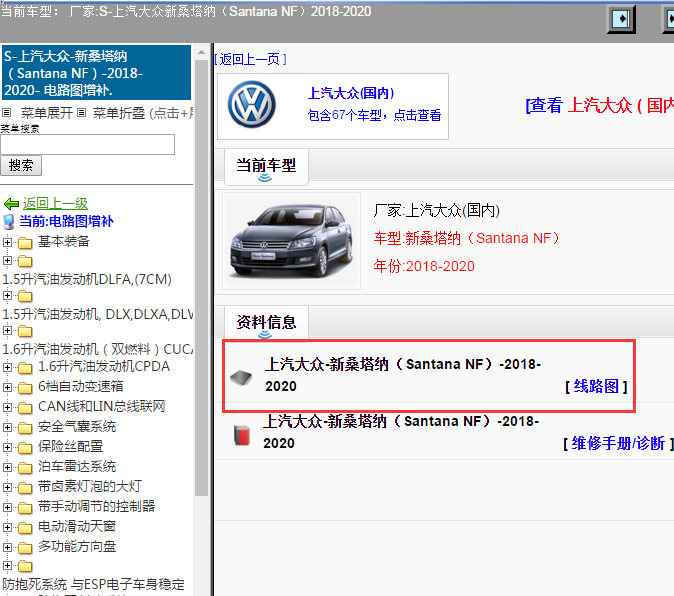This screenshot has height=596, width=674.
Task: Expand node above 1.5升汽油发动机DLFA label
Action: (x=7, y=260)
